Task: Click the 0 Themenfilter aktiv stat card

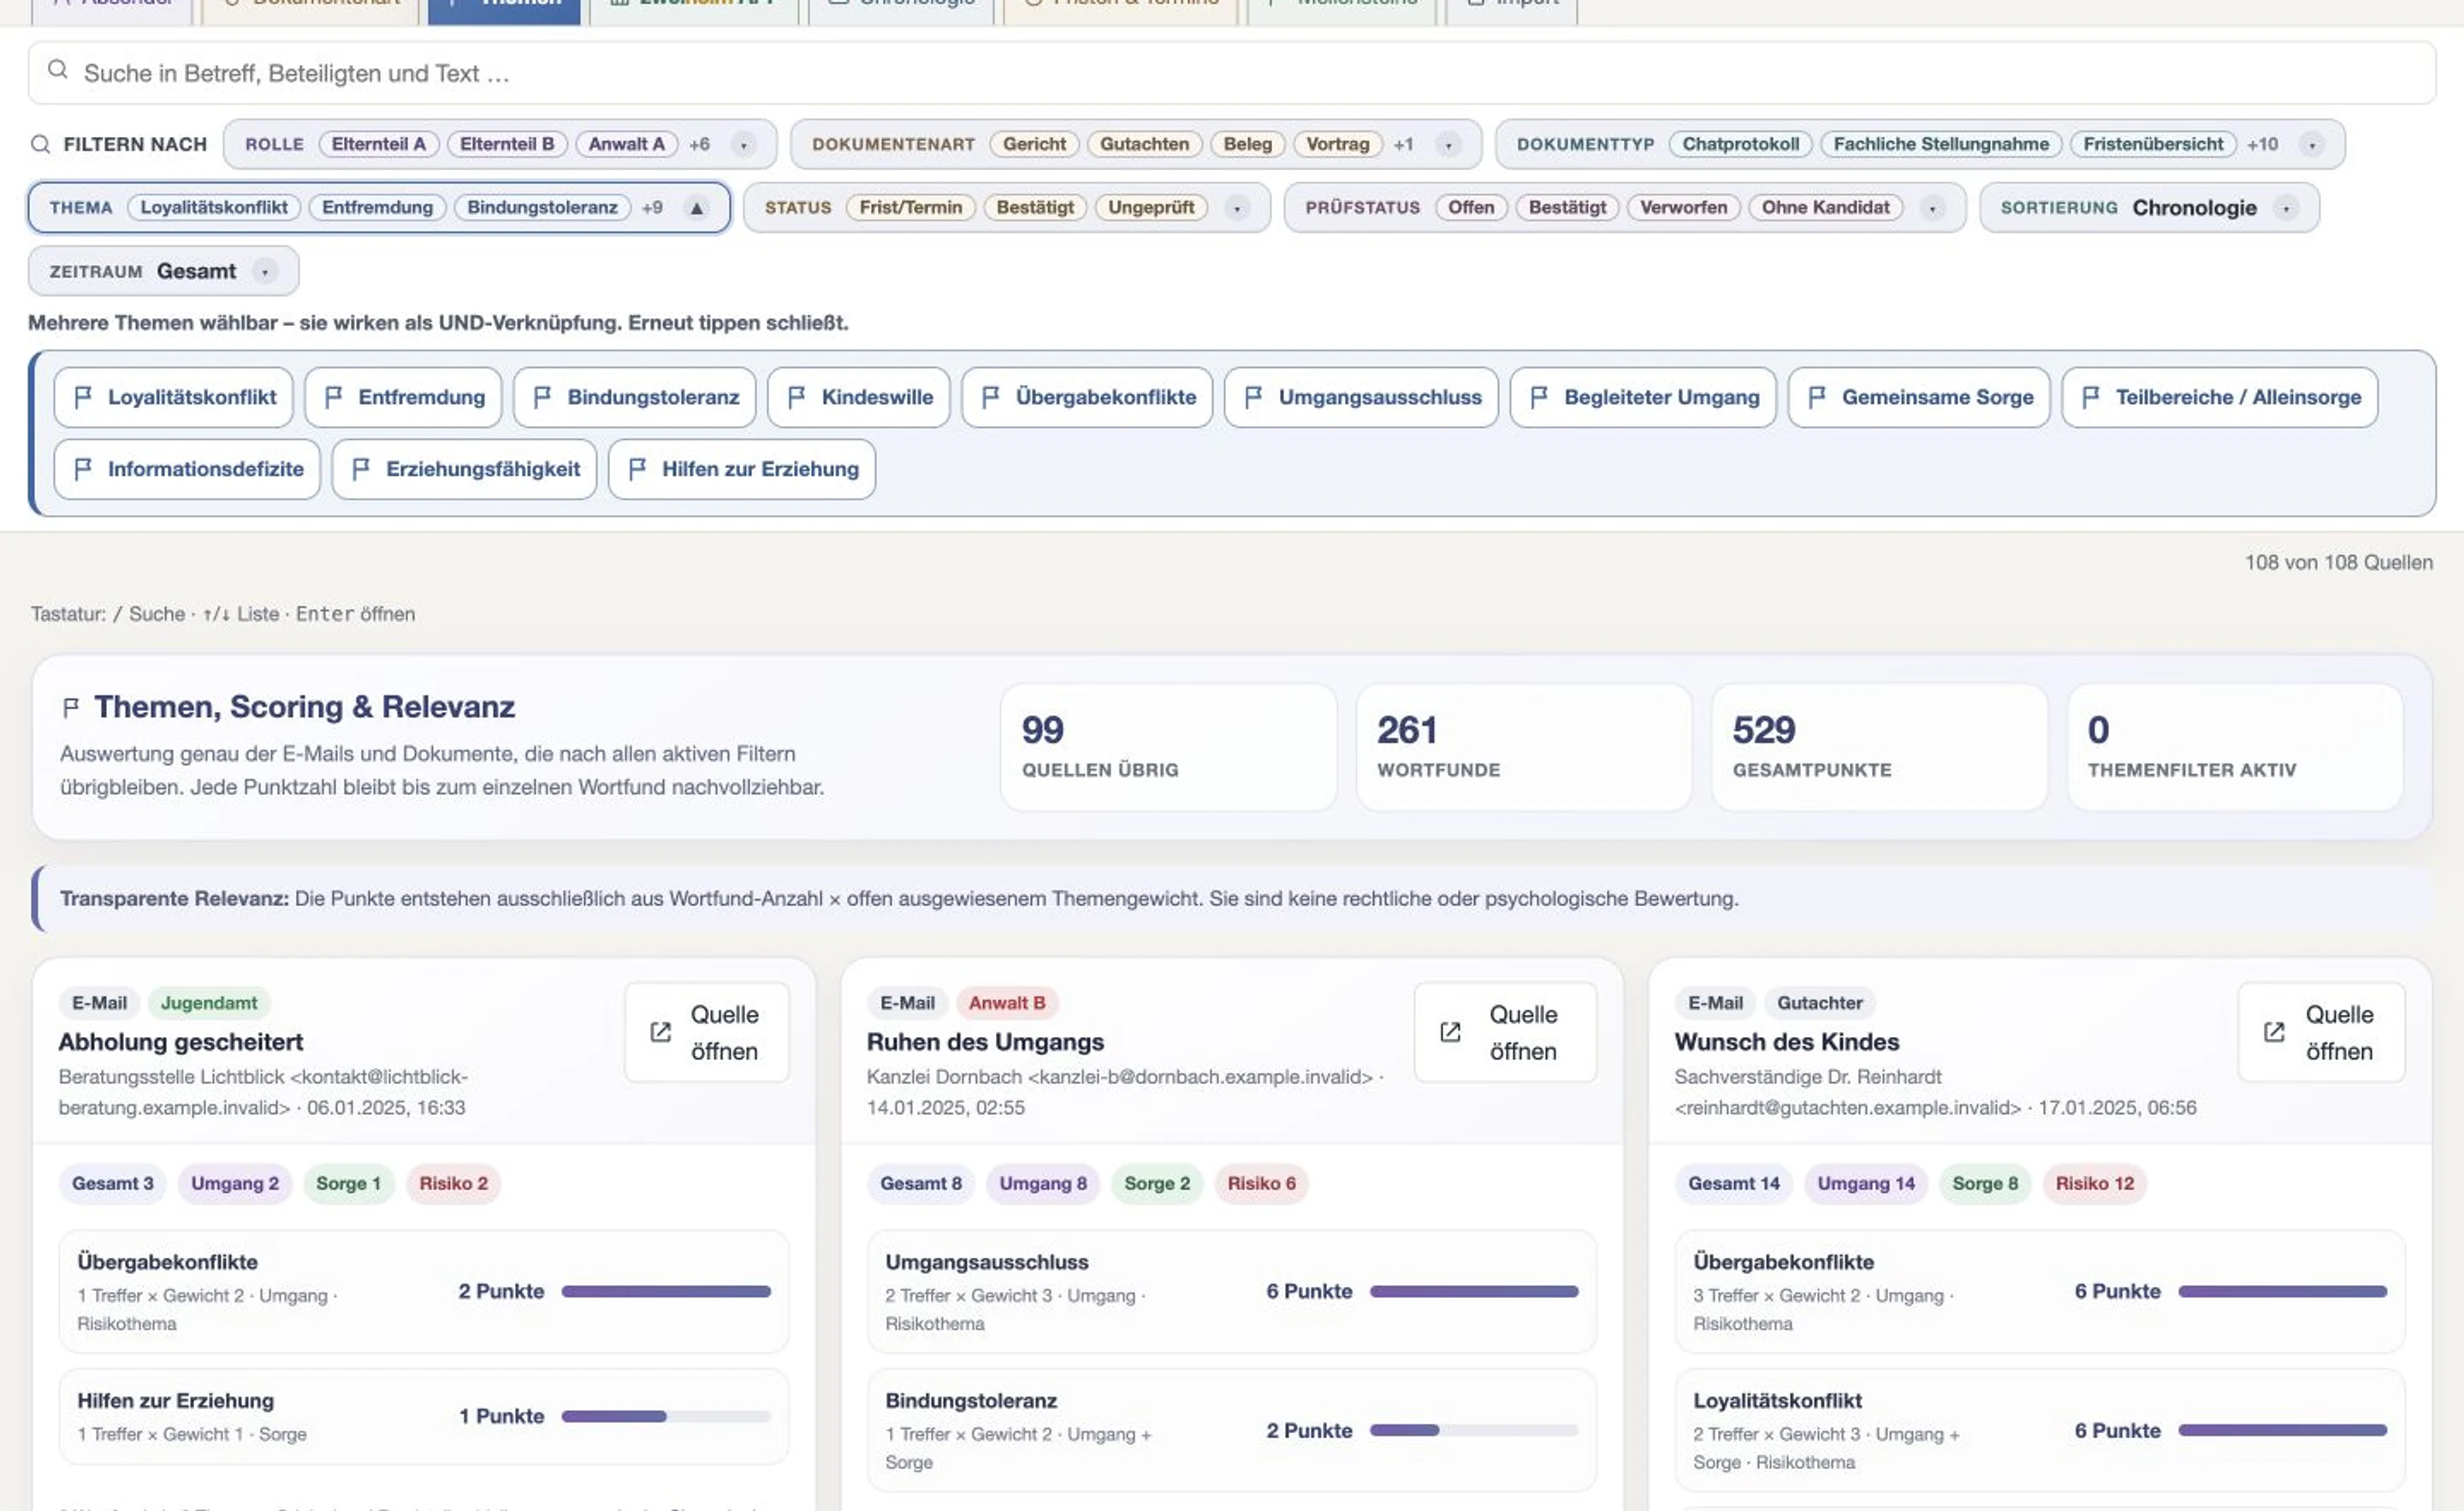Action: [x=2234, y=747]
